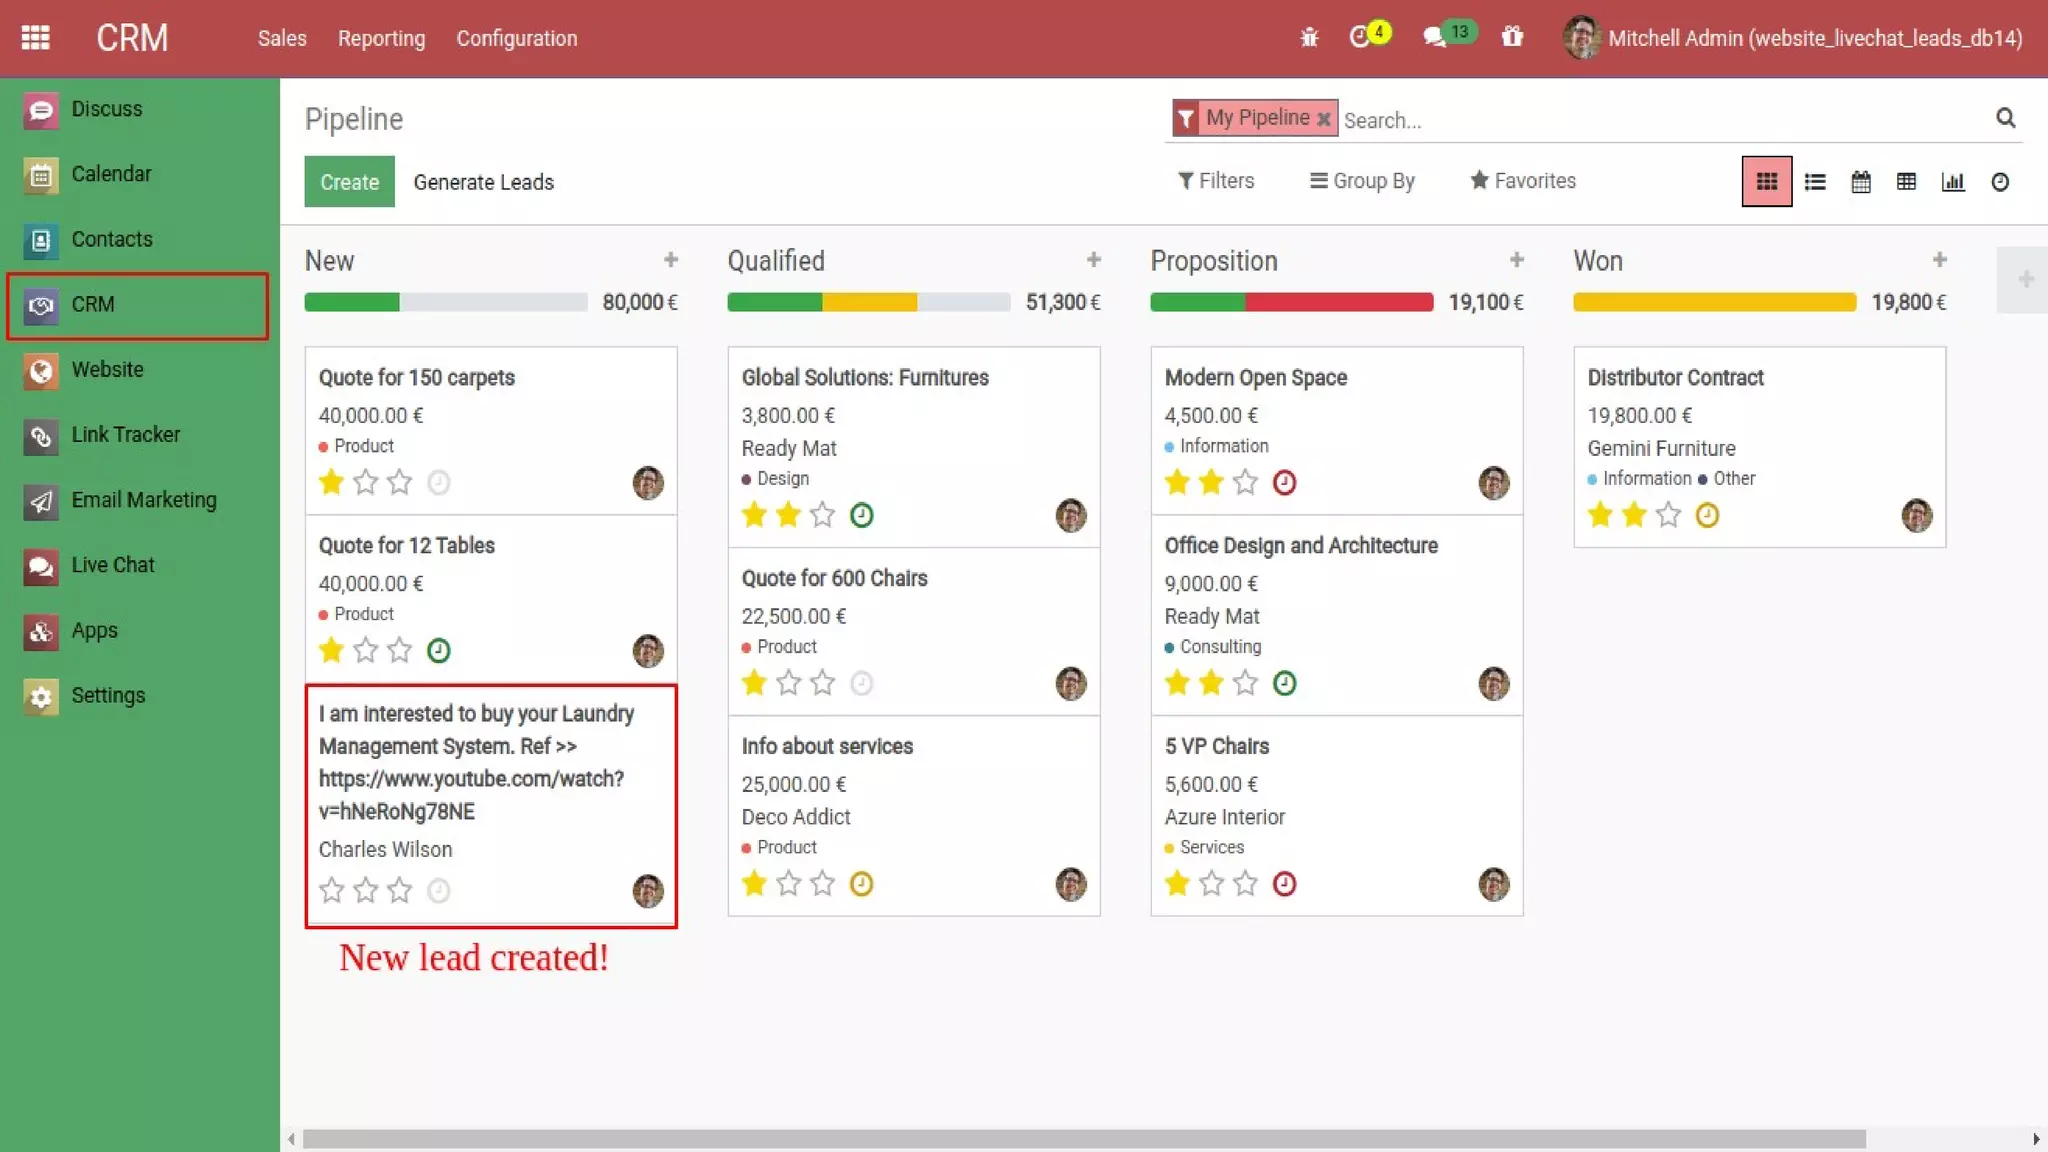Switch to graph view
Screen dimensions: 2048x1152
[1953, 182]
